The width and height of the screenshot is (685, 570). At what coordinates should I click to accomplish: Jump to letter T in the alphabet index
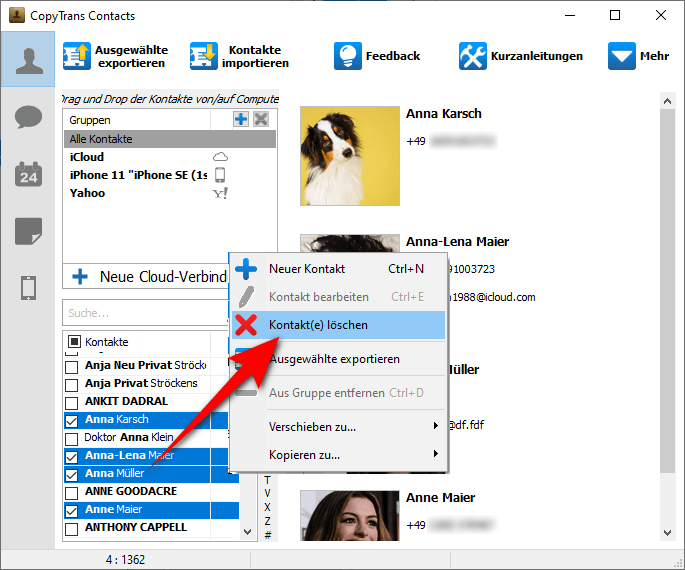tap(267, 480)
